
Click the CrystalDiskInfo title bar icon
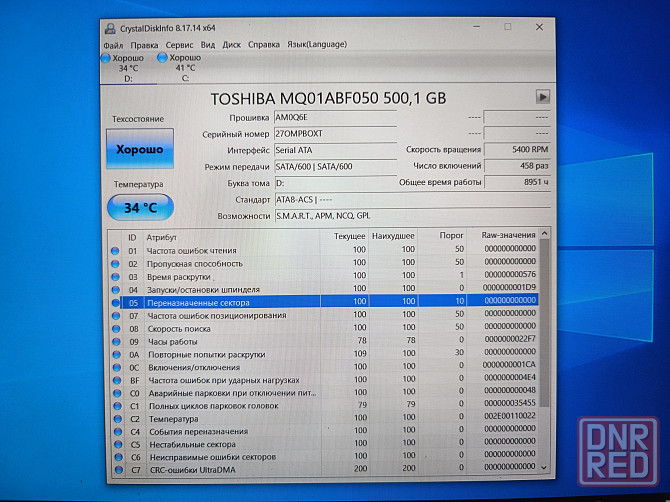[x=110, y=29]
